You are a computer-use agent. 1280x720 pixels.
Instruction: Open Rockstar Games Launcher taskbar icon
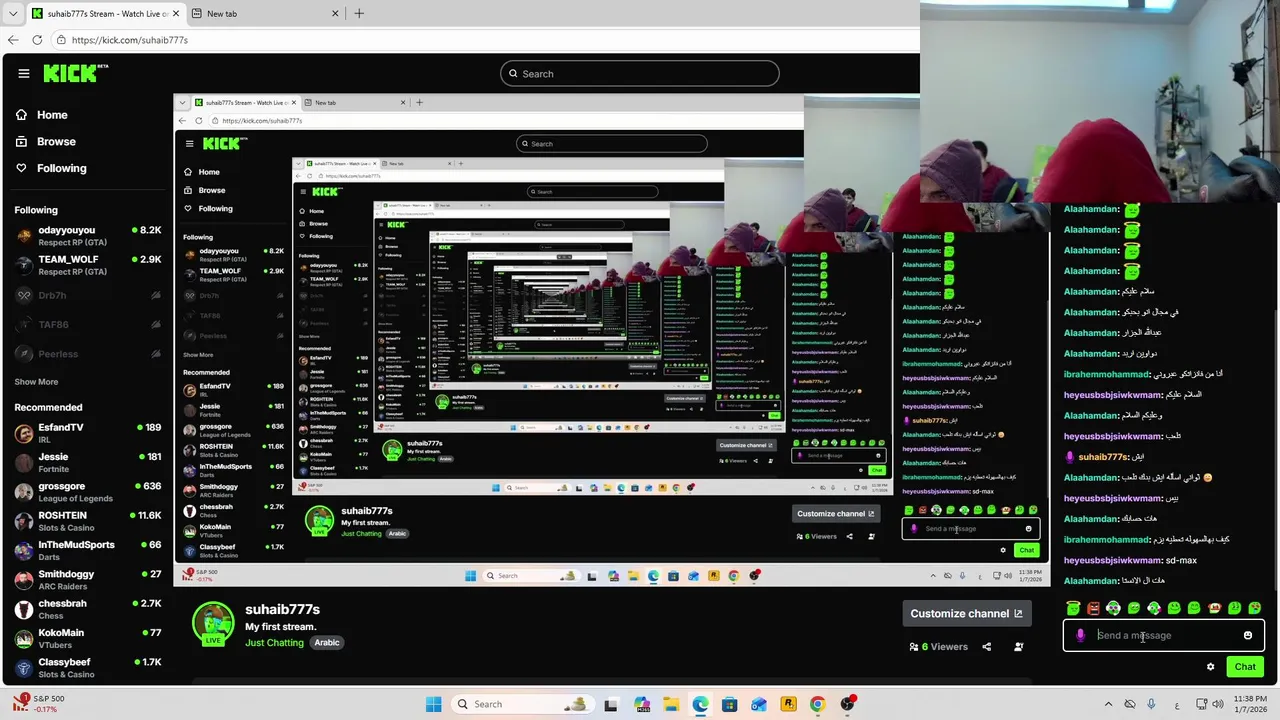point(788,704)
